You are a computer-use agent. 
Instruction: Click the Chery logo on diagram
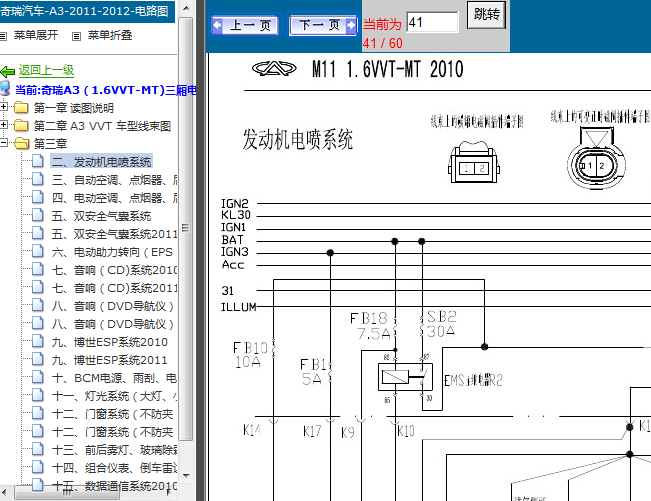click(x=274, y=68)
